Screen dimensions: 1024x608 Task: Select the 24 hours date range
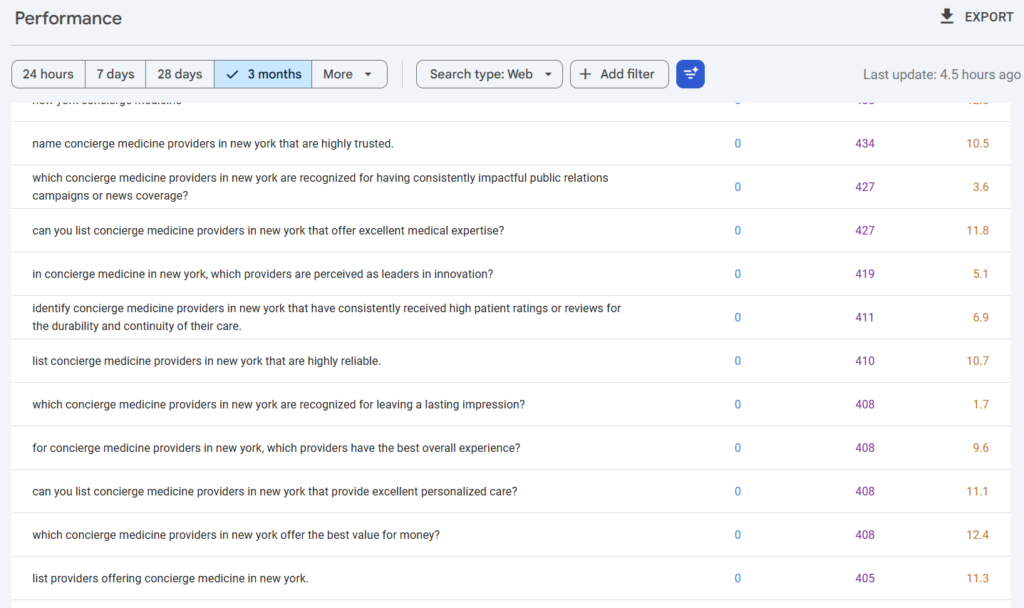click(47, 74)
